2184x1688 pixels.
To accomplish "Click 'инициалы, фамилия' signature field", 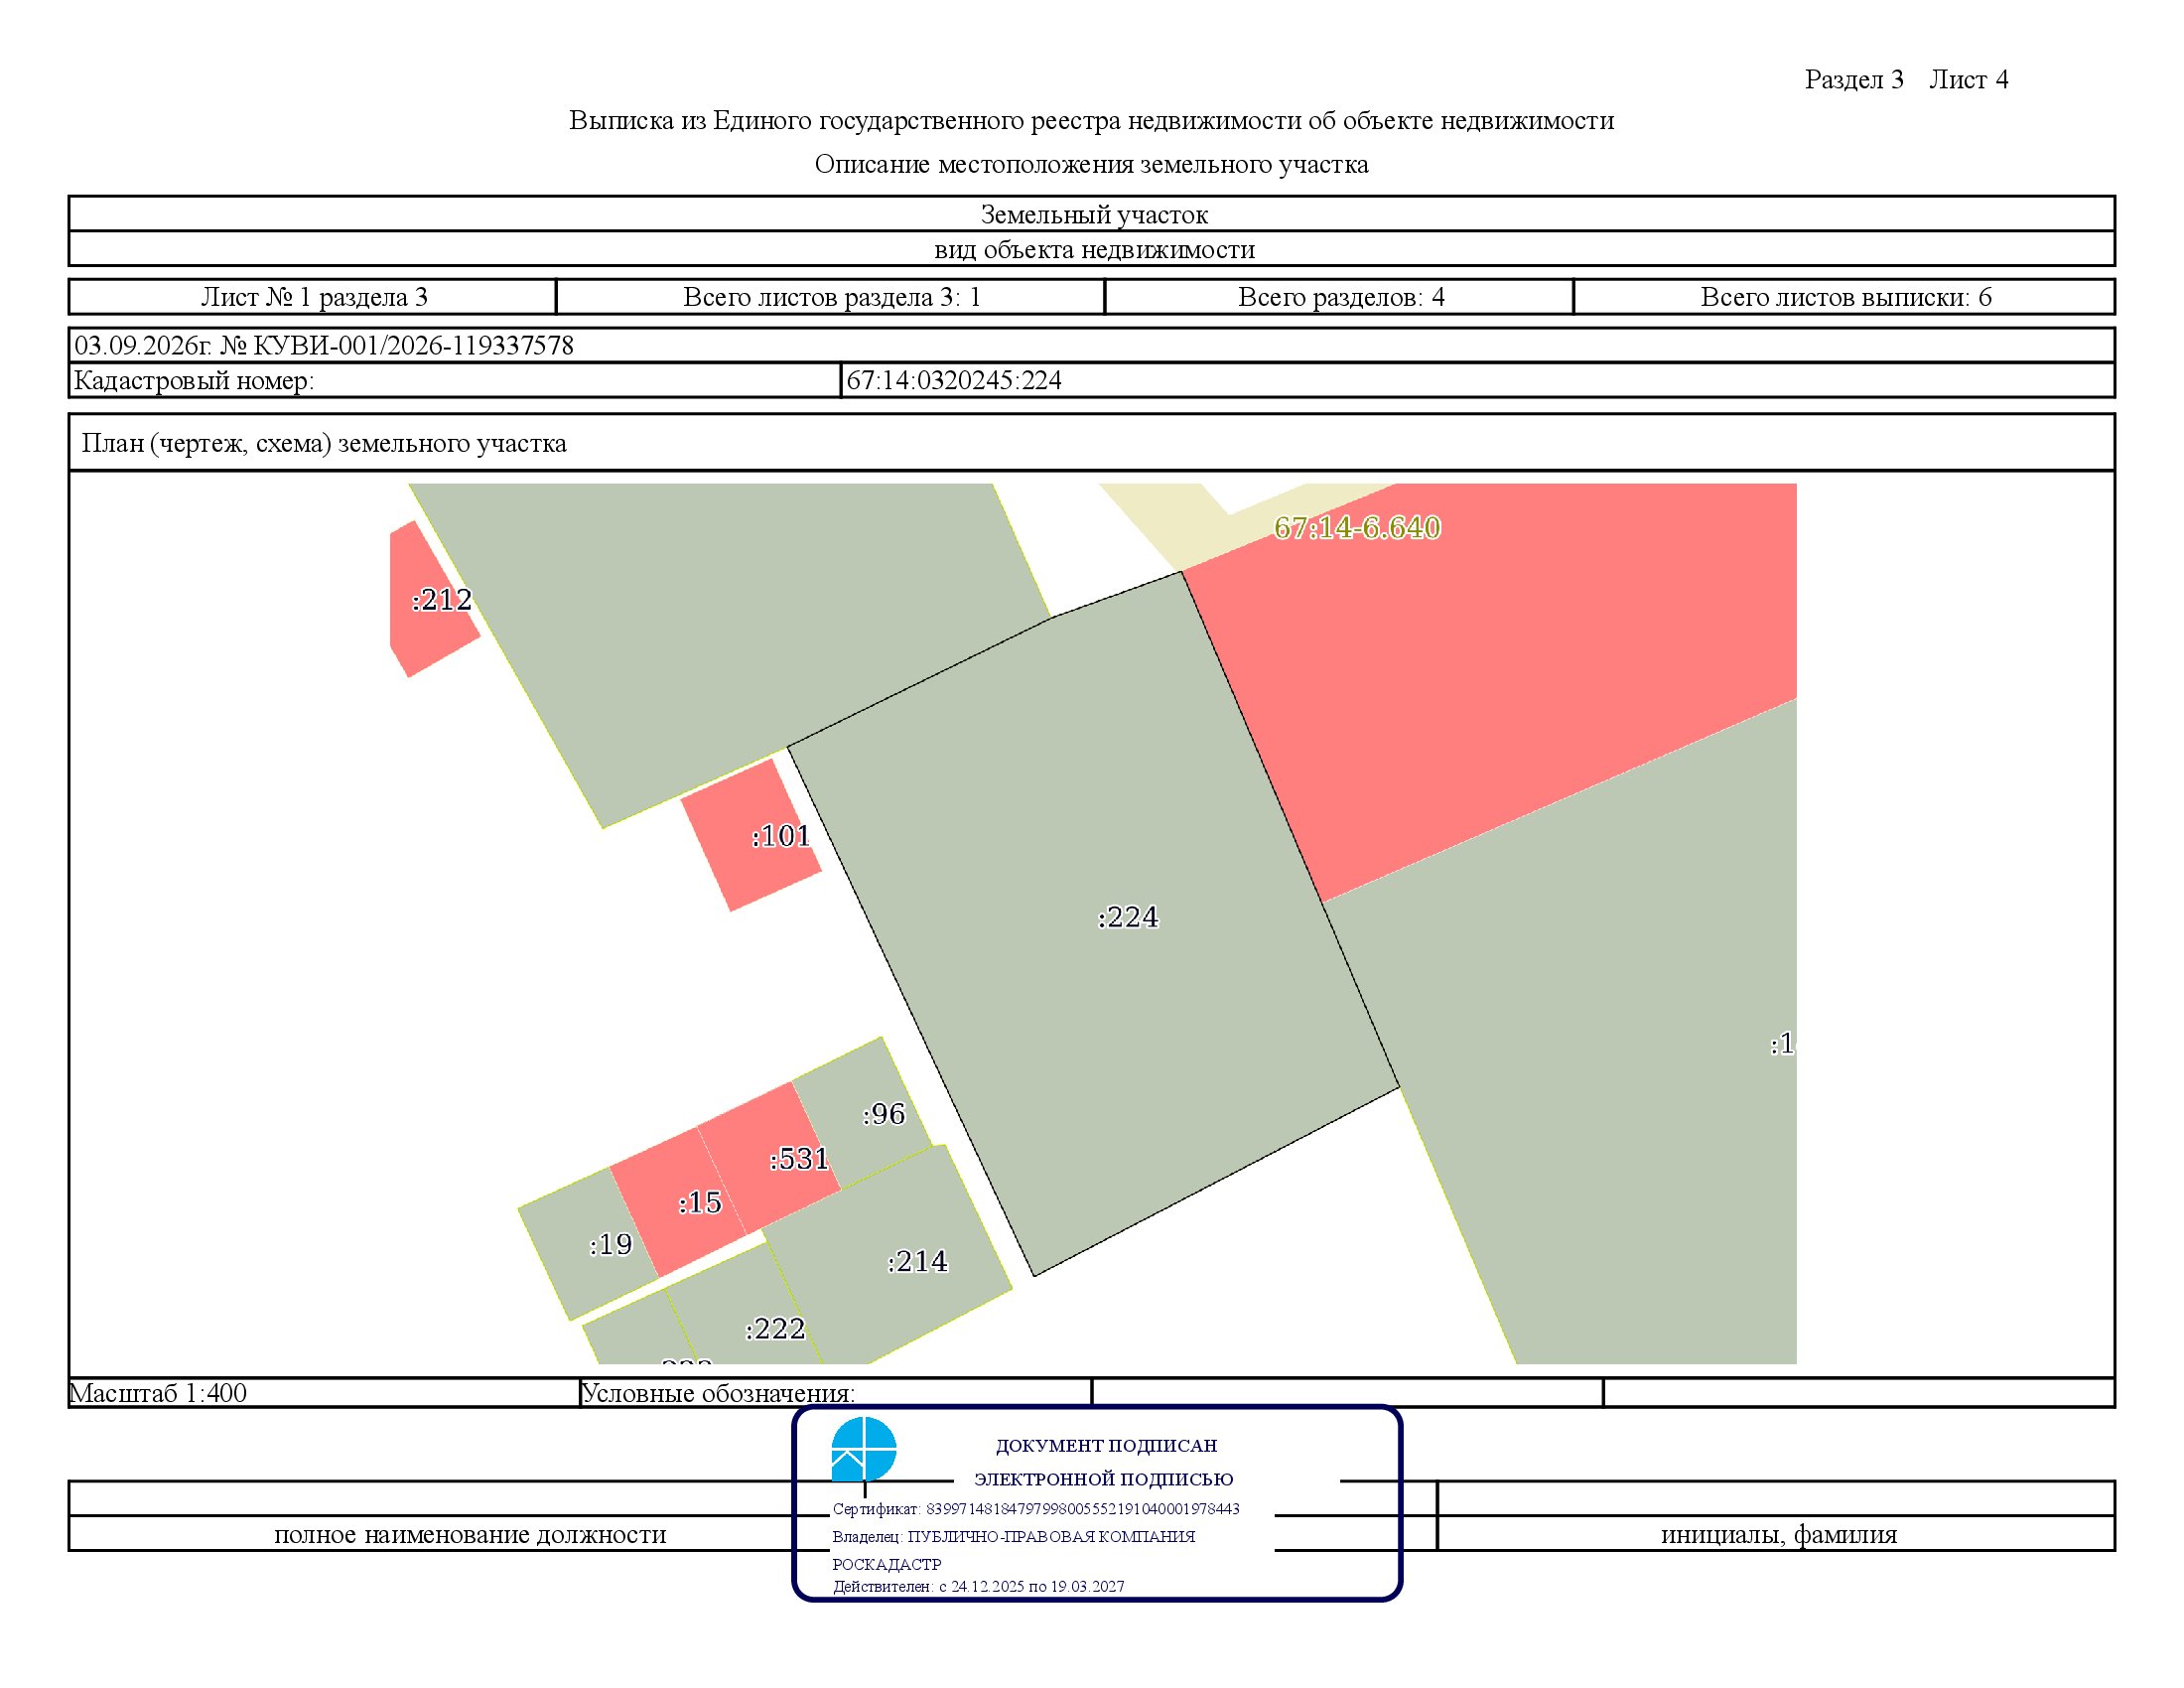I will point(1777,1534).
